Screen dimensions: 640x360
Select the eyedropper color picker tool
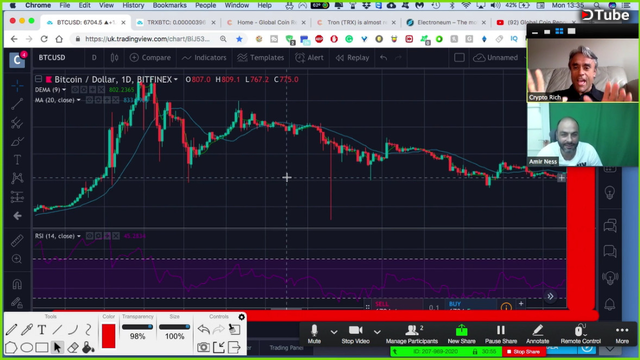27,329
